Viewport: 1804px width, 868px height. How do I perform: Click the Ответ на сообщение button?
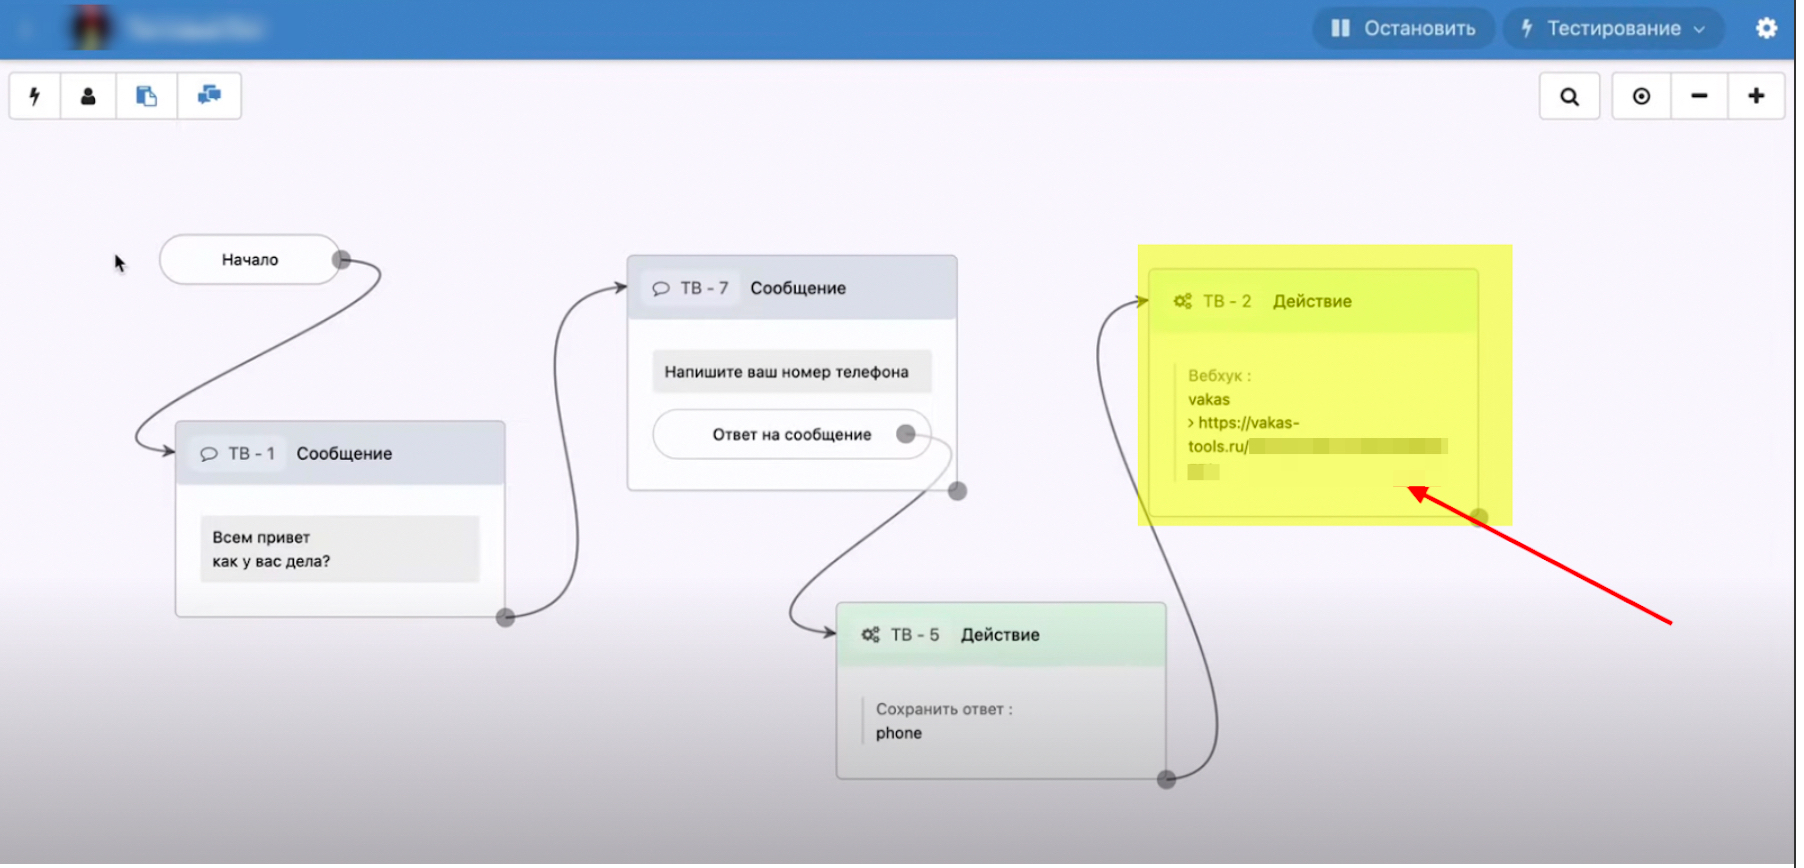click(791, 435)
